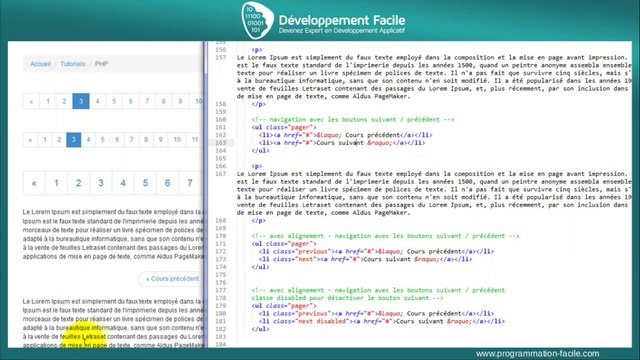
Task: Select page 5 in top default-size pagination
Action: click(114, 101)
